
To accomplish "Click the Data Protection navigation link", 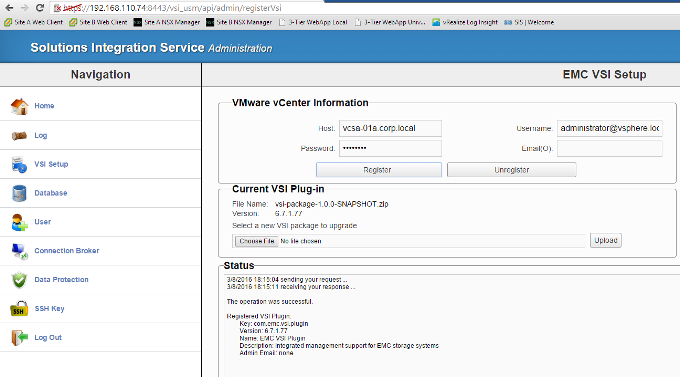I will 62,280.
